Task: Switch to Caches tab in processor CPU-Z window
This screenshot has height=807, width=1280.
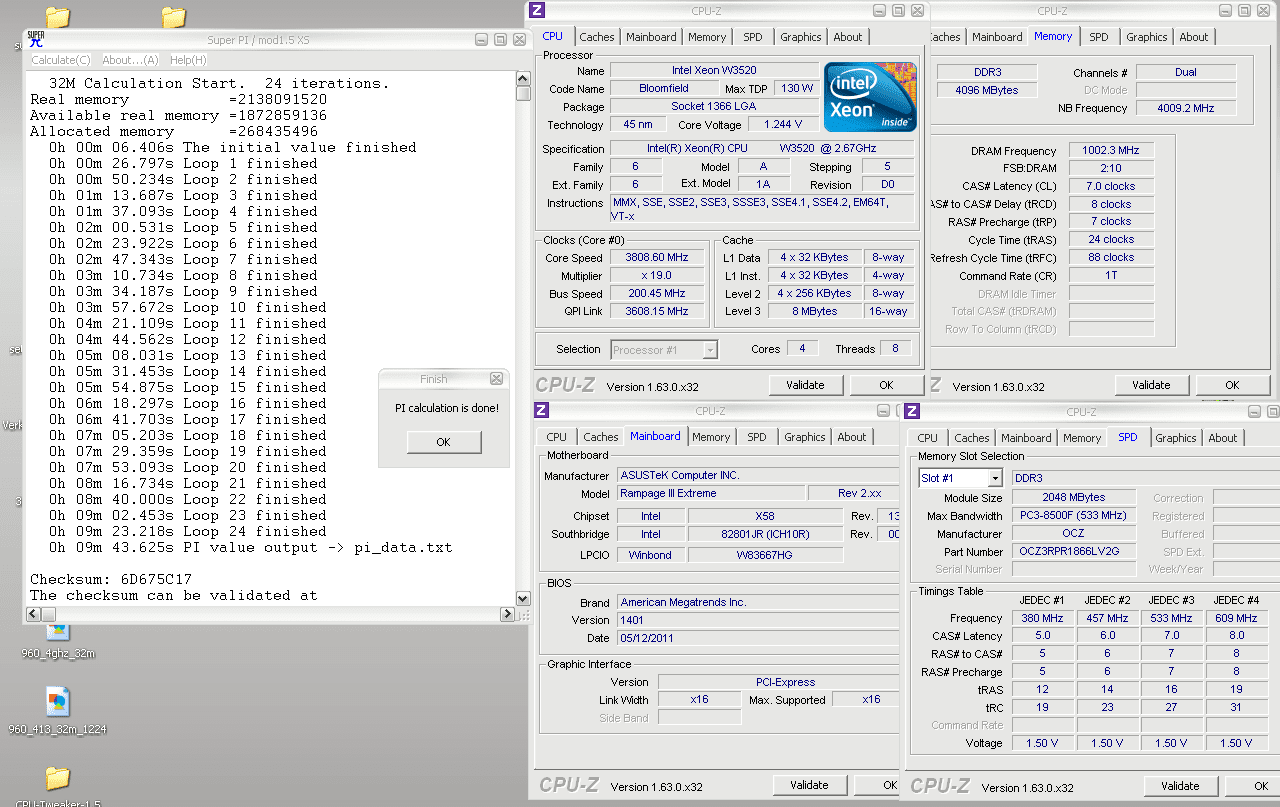Action: [x=597, y=37]
